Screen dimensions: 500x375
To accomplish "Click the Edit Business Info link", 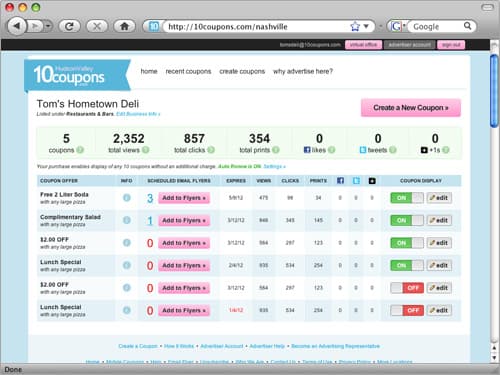I will point(138,114).
